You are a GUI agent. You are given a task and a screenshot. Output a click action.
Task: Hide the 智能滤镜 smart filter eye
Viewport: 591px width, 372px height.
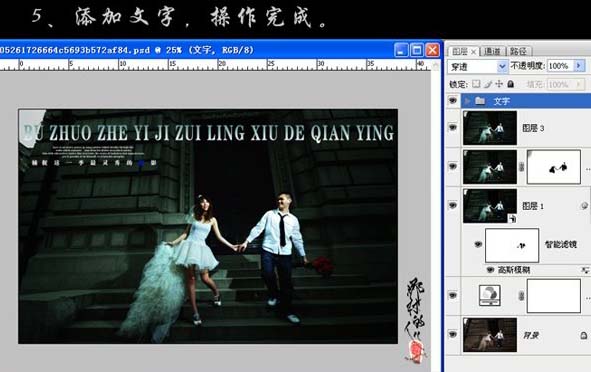tap(478, 244)
